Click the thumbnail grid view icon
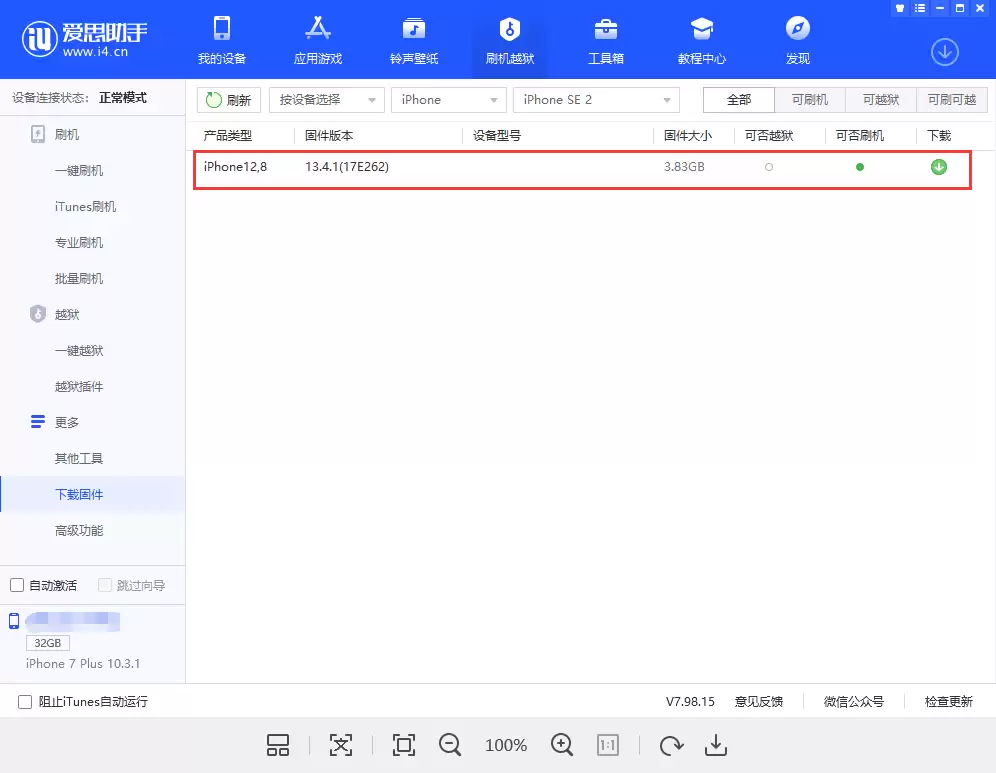996x773 pixels. (278, 745)
